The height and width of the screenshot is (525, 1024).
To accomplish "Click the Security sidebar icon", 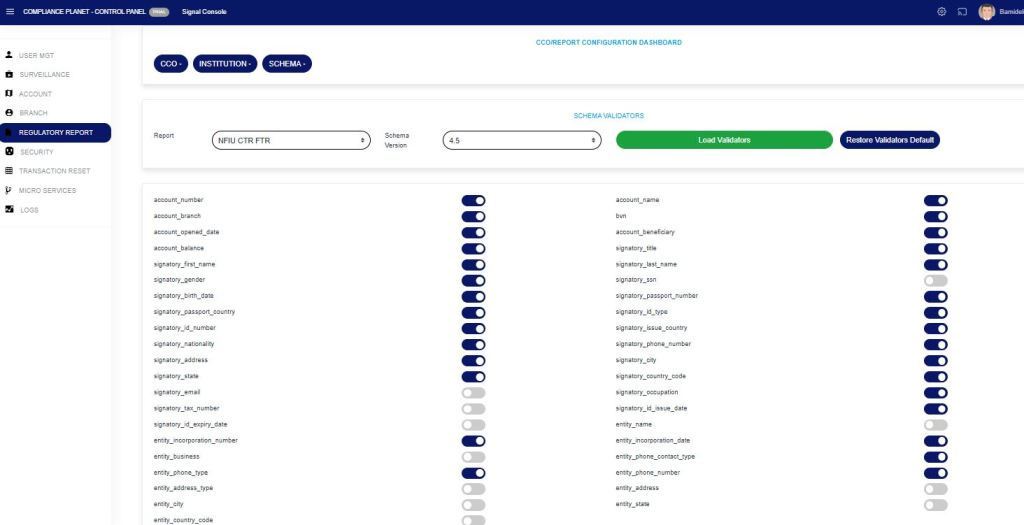I will [9, 152].
